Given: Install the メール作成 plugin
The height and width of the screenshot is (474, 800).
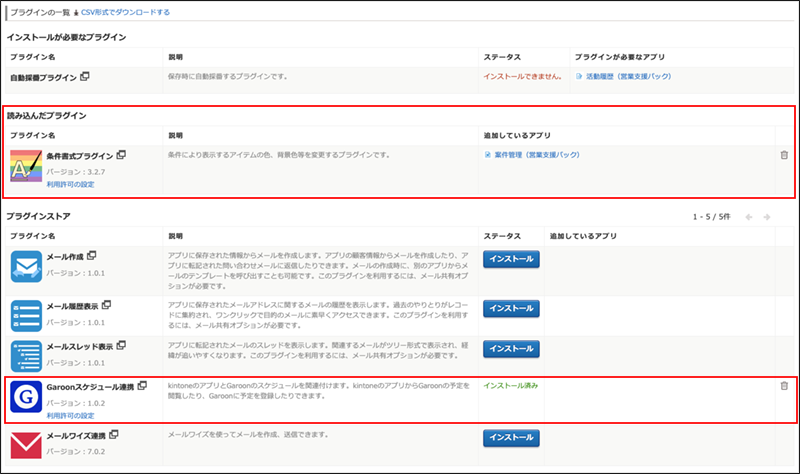Looking at the screenshot, I should (511, 259).
